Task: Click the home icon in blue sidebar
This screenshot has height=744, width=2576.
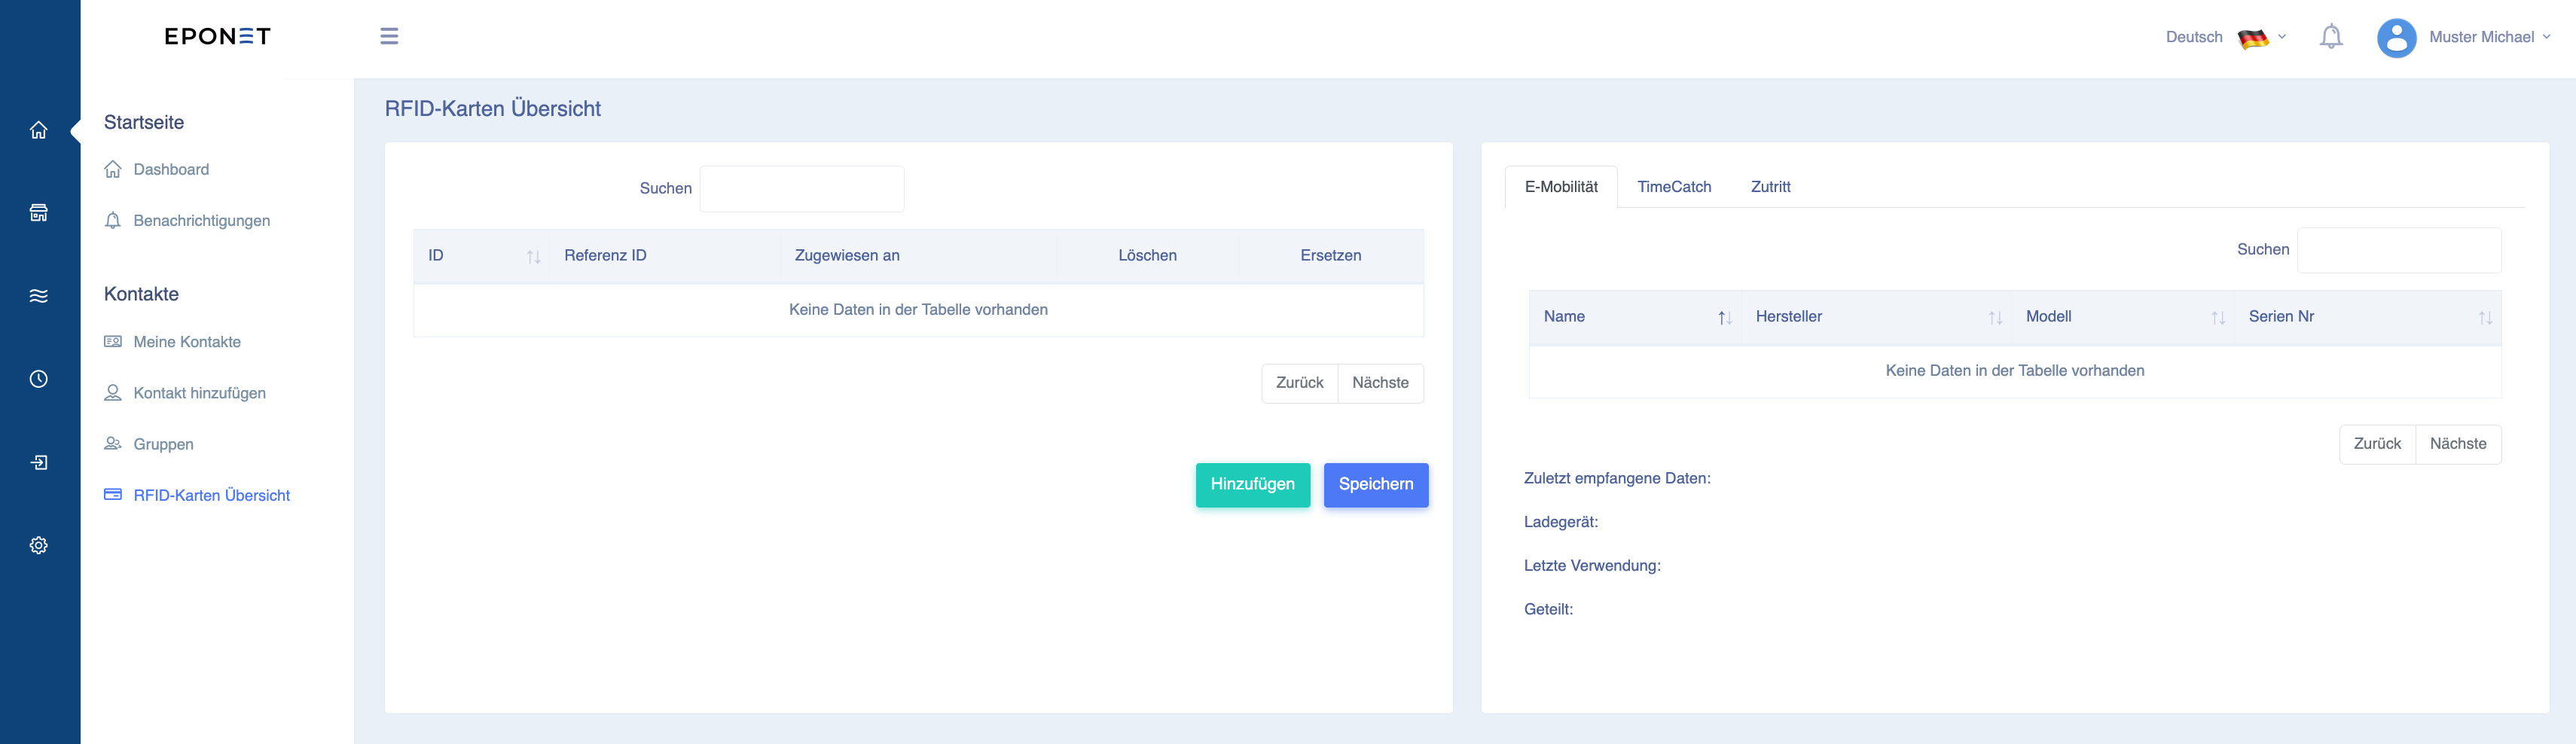Action: pos(39,130)
